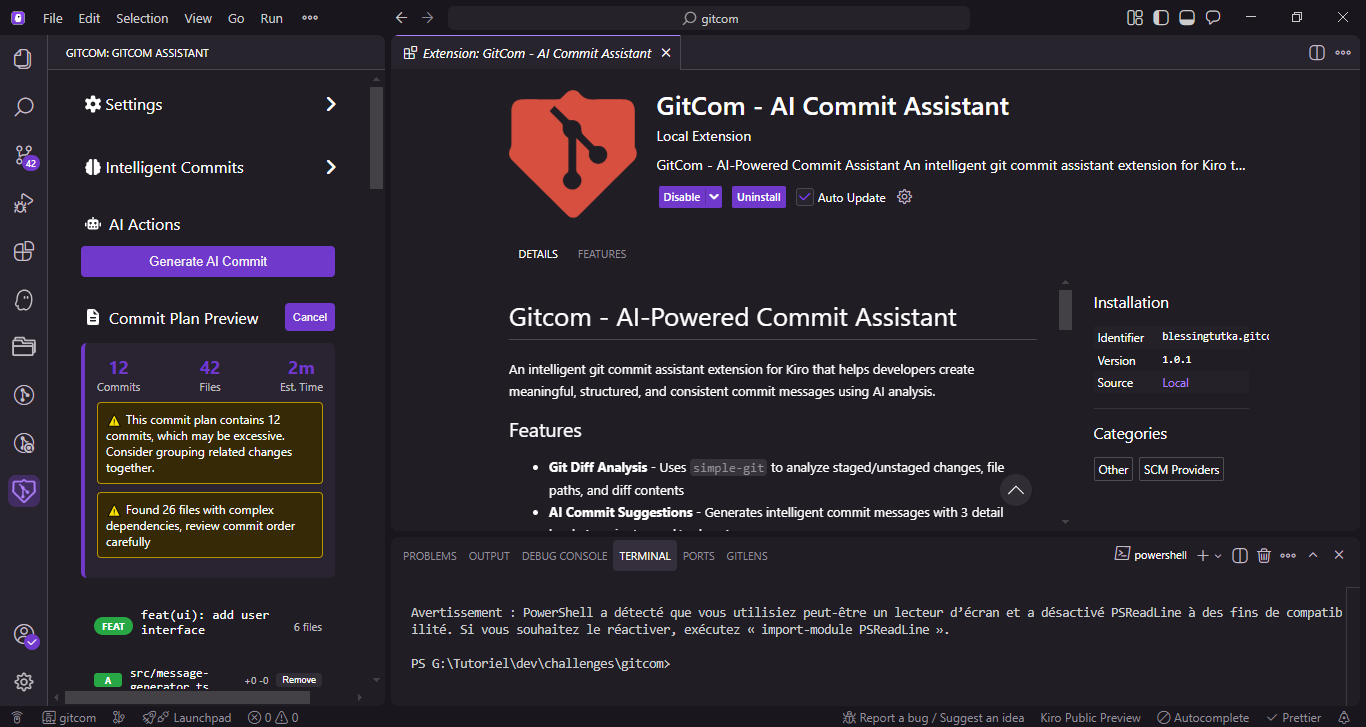Switch to the GITLENS panel tab
Viewport: 1366px width, 727px height.
tap(747, 556)
